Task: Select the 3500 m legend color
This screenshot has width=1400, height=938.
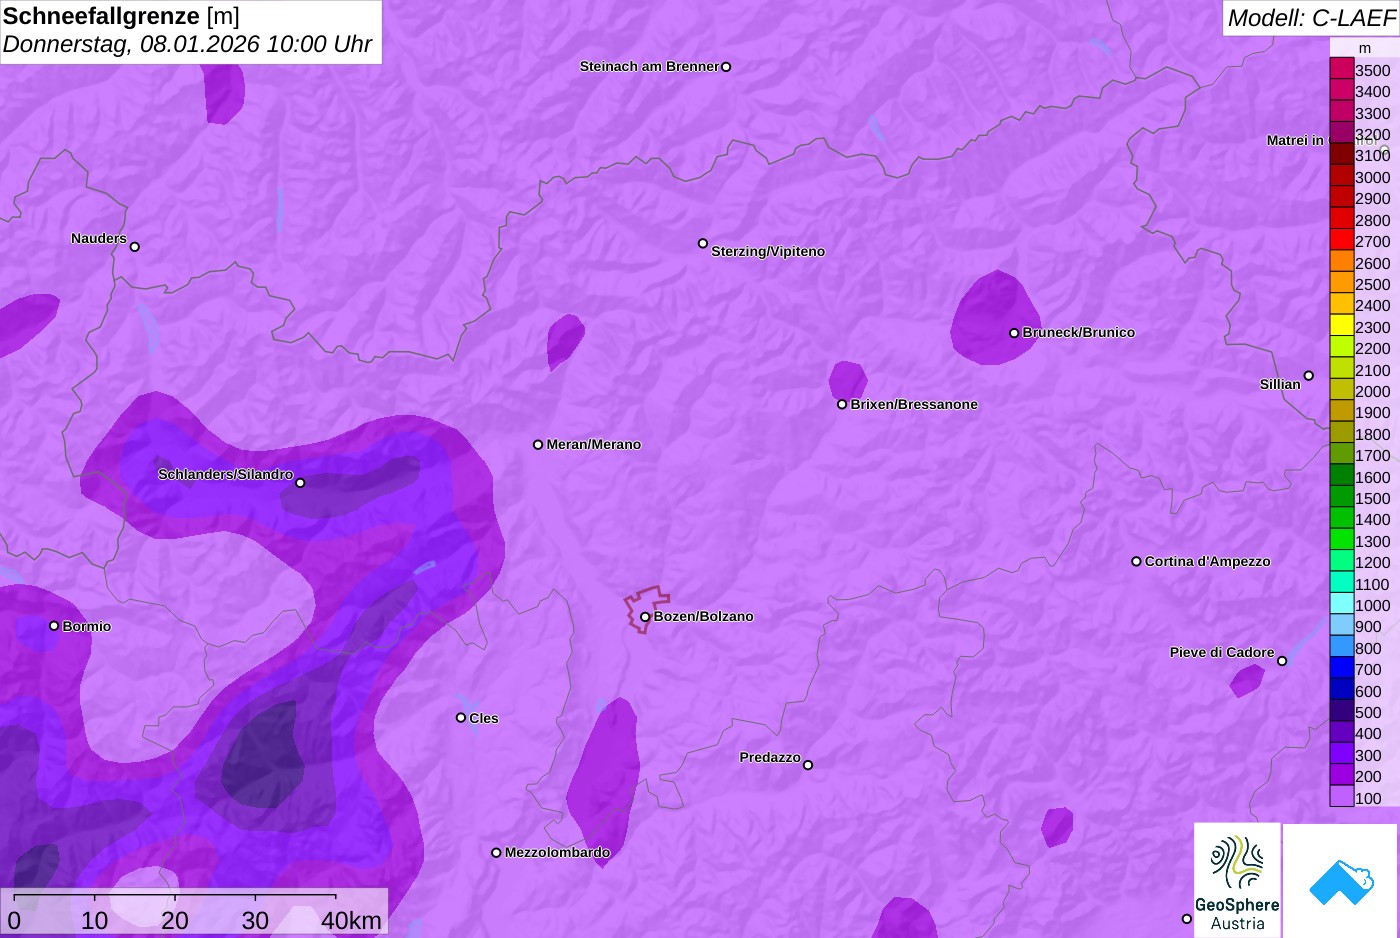Action: (x=1341, y=69)
